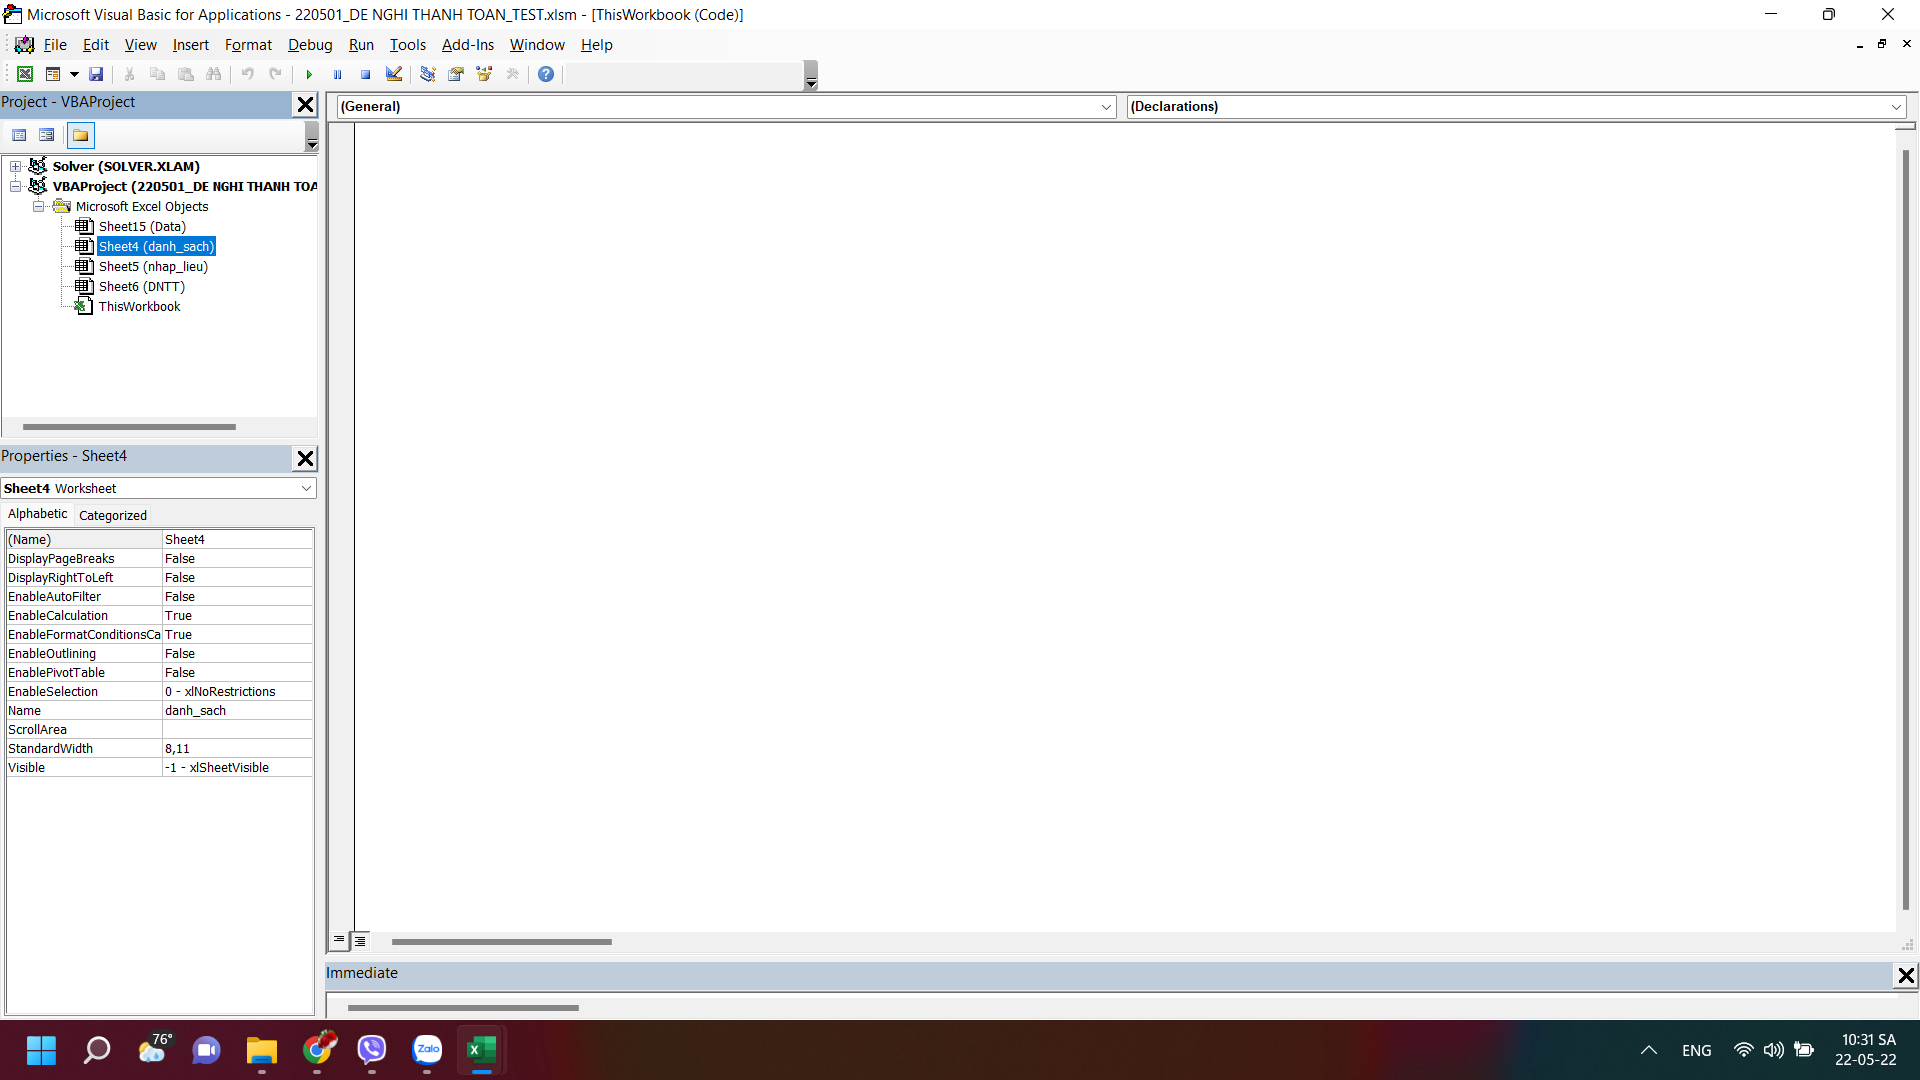
Task: Open Object Browser toolbar icon
Action: point(484,74)
